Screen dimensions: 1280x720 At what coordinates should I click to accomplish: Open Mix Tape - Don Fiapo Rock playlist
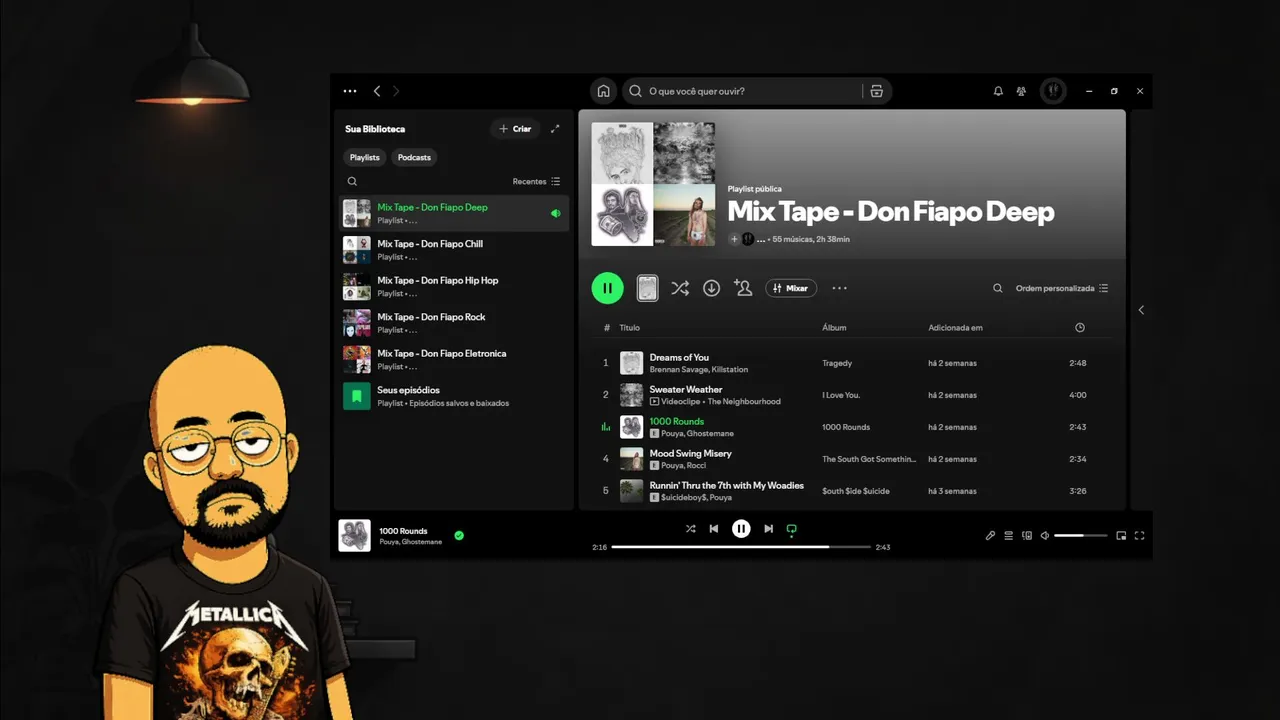pos(453,323)
